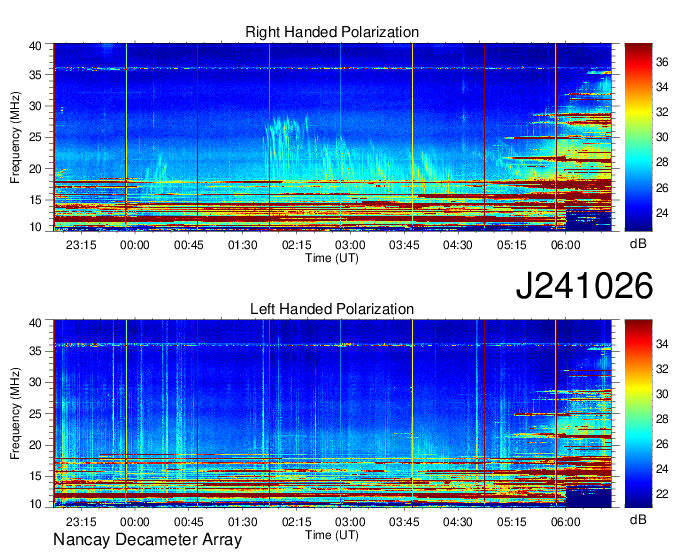This screenshot has width=680, height=552.
Task: Click the dB unit under the bottom colorbar
Action: tap(638, 520)
